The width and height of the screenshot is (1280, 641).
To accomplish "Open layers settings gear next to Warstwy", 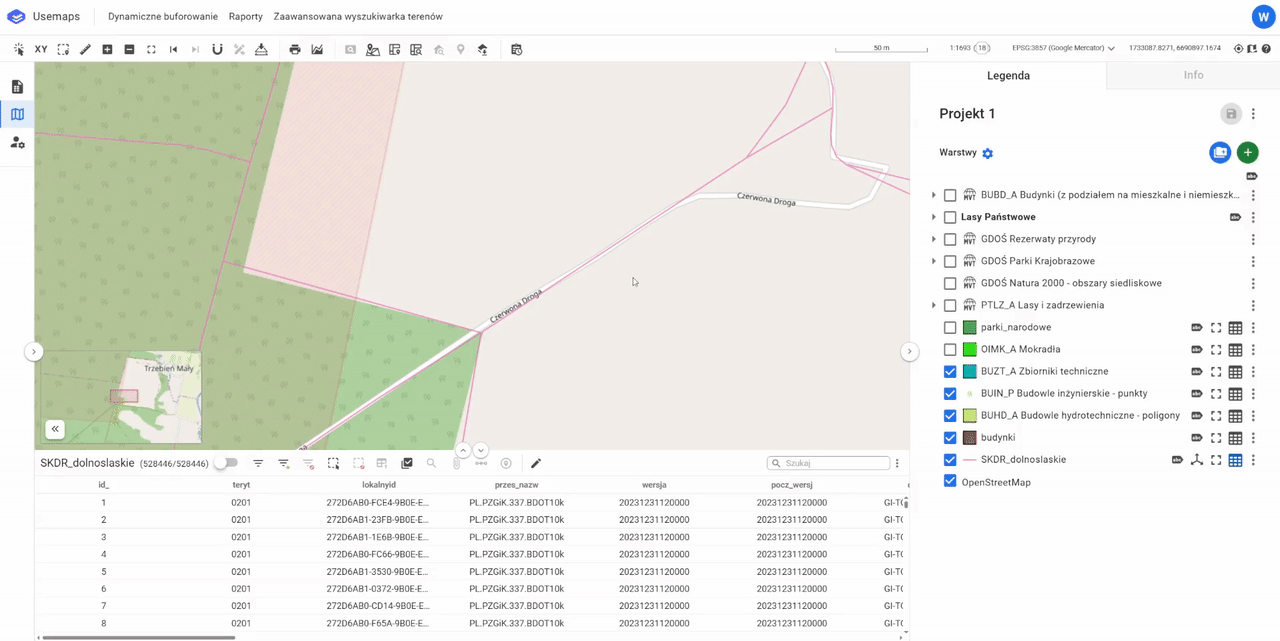I will click(988, 153).
